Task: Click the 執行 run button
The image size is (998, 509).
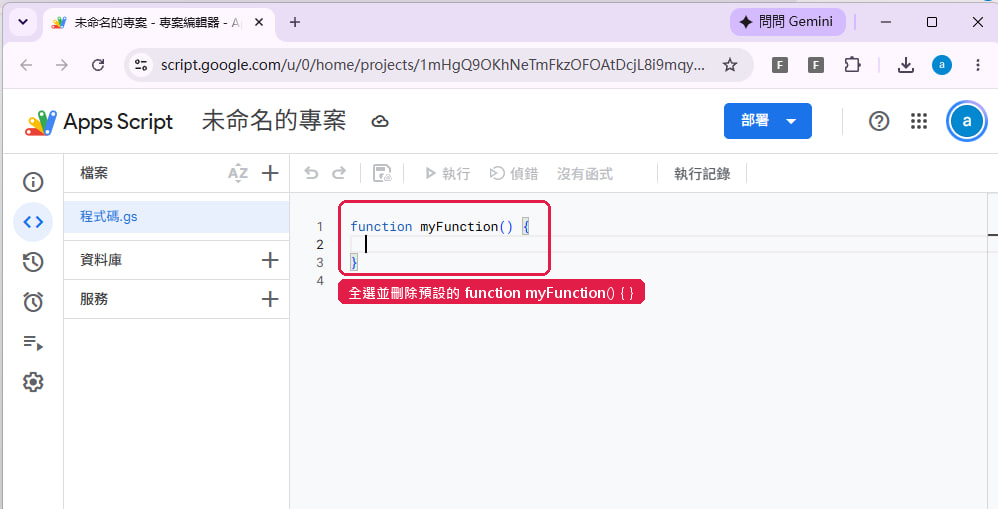Action: tap(447, 174)
